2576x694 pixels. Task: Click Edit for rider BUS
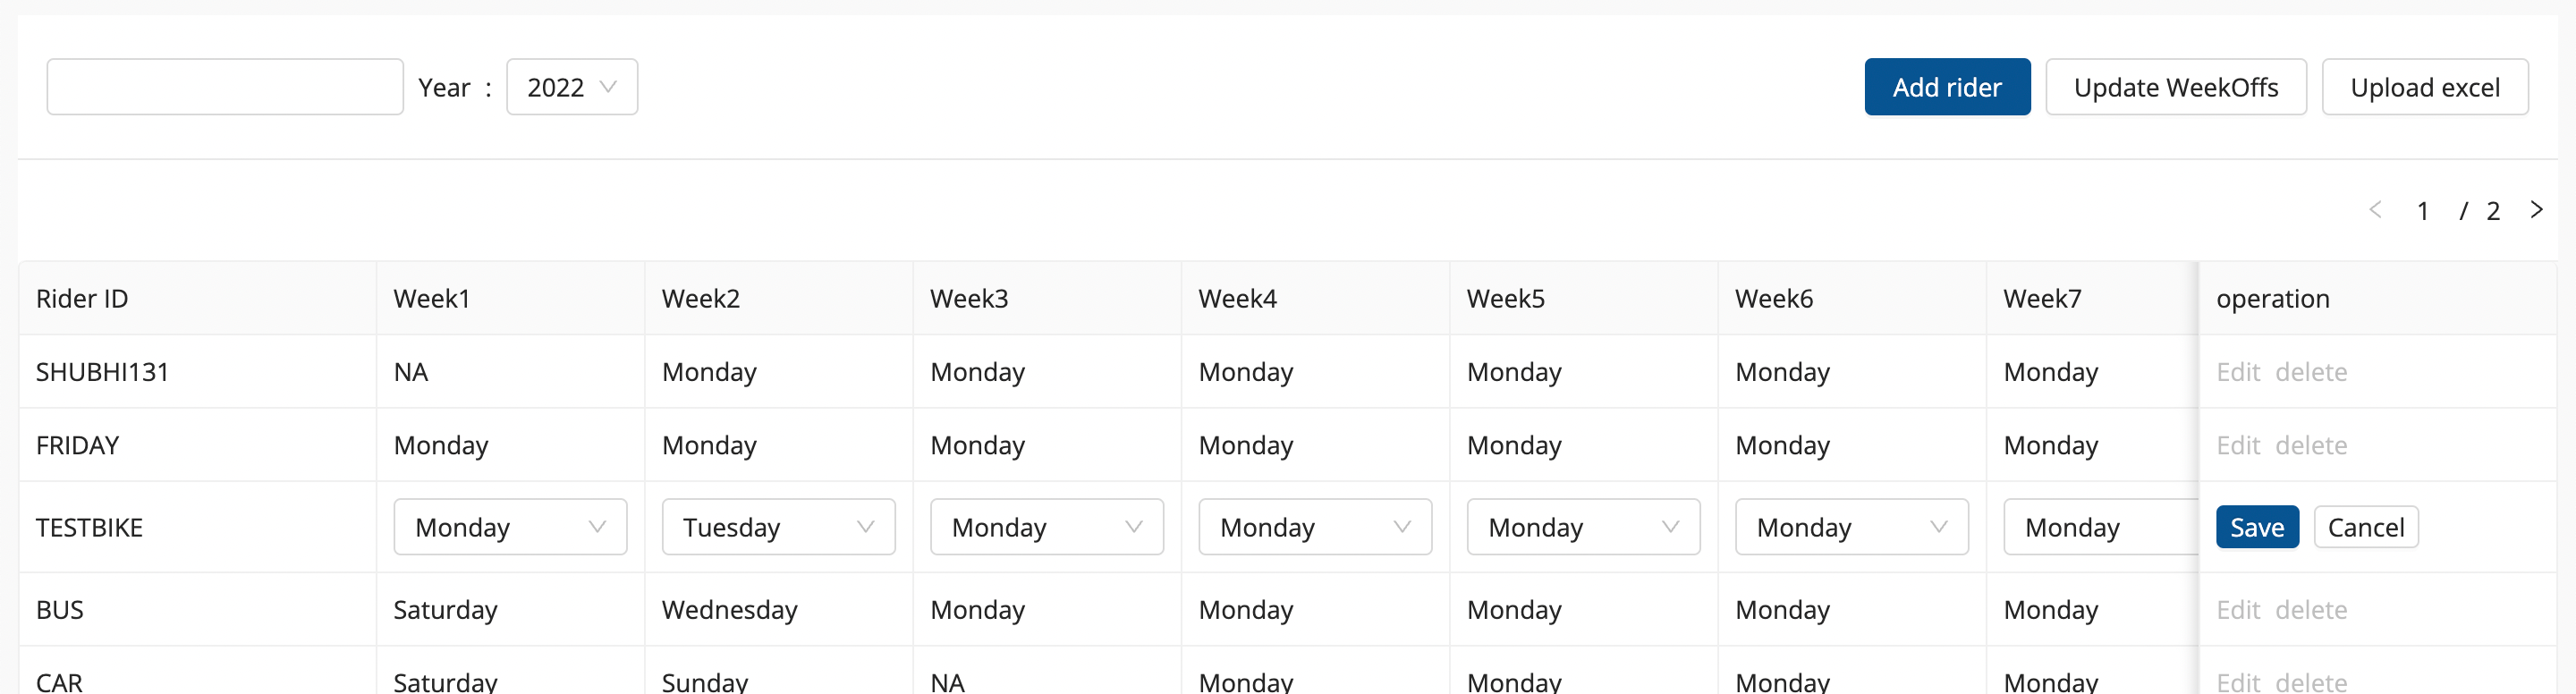click(x=2237, y=610)
